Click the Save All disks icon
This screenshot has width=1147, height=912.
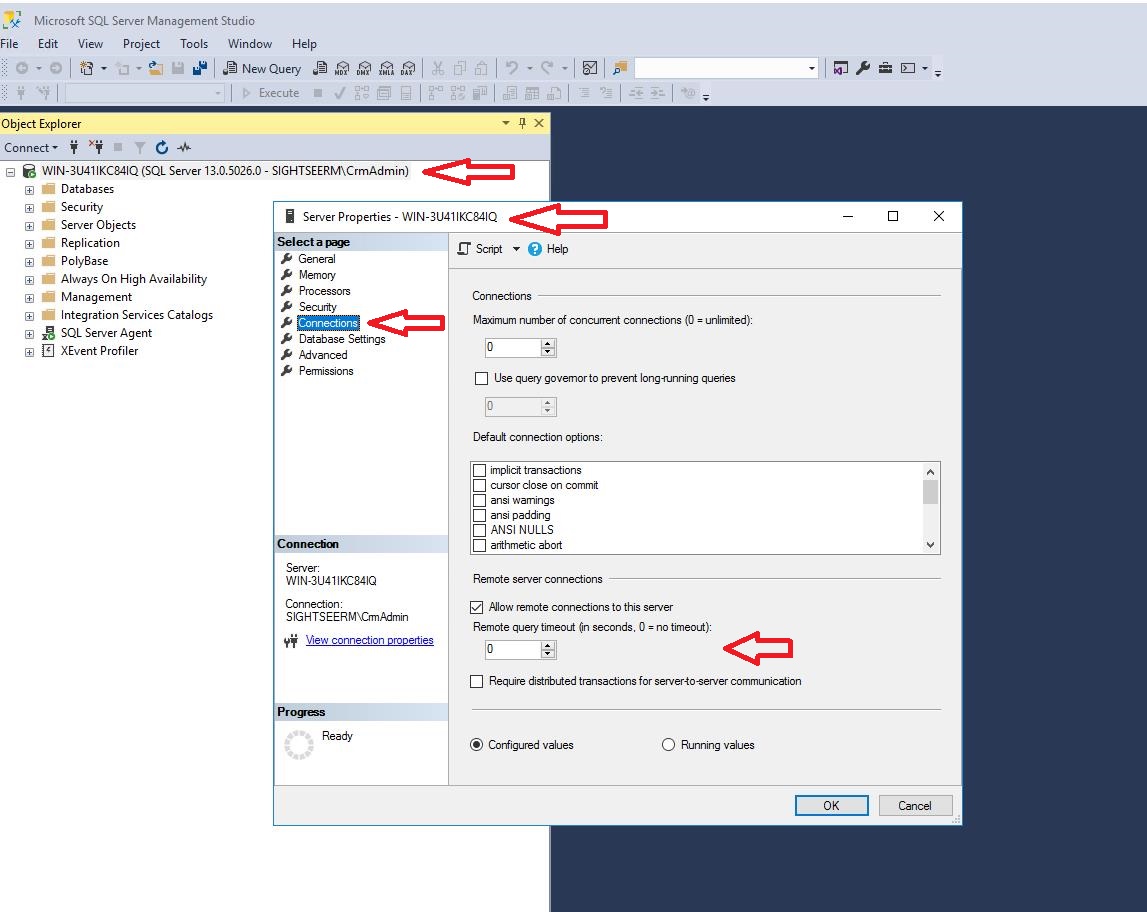point(199,68)
